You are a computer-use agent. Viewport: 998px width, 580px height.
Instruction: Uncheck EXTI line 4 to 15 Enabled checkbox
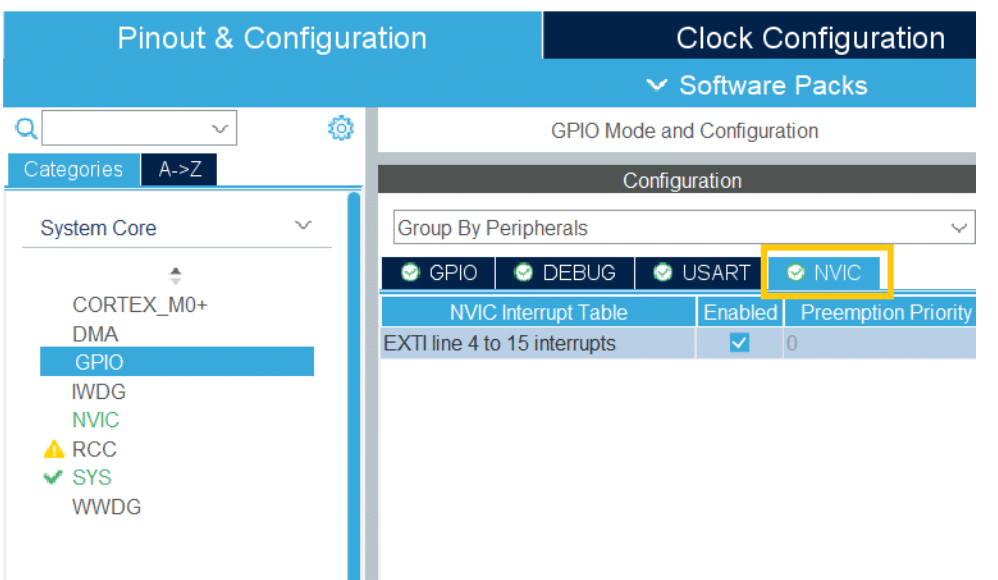[739, 343]
